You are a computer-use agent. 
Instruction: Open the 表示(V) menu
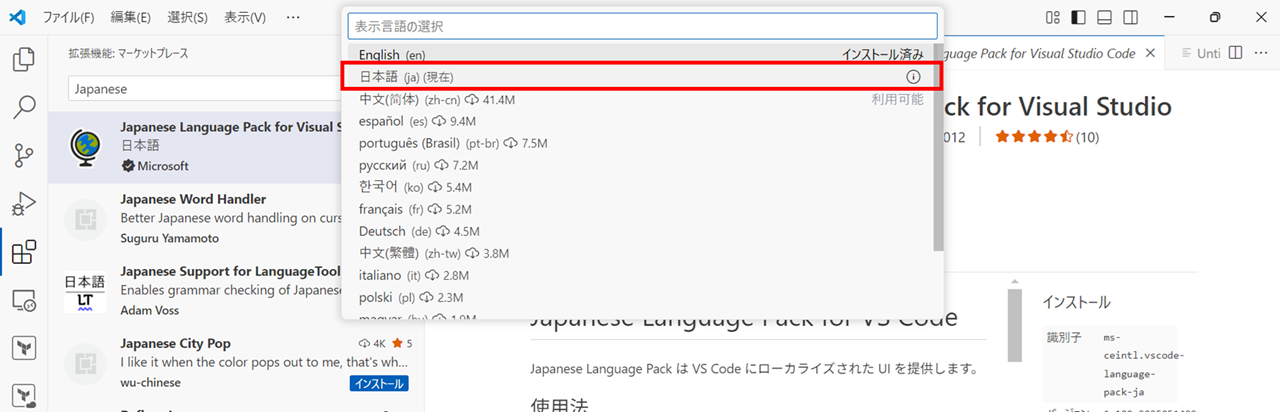click(x=245, y=17)
